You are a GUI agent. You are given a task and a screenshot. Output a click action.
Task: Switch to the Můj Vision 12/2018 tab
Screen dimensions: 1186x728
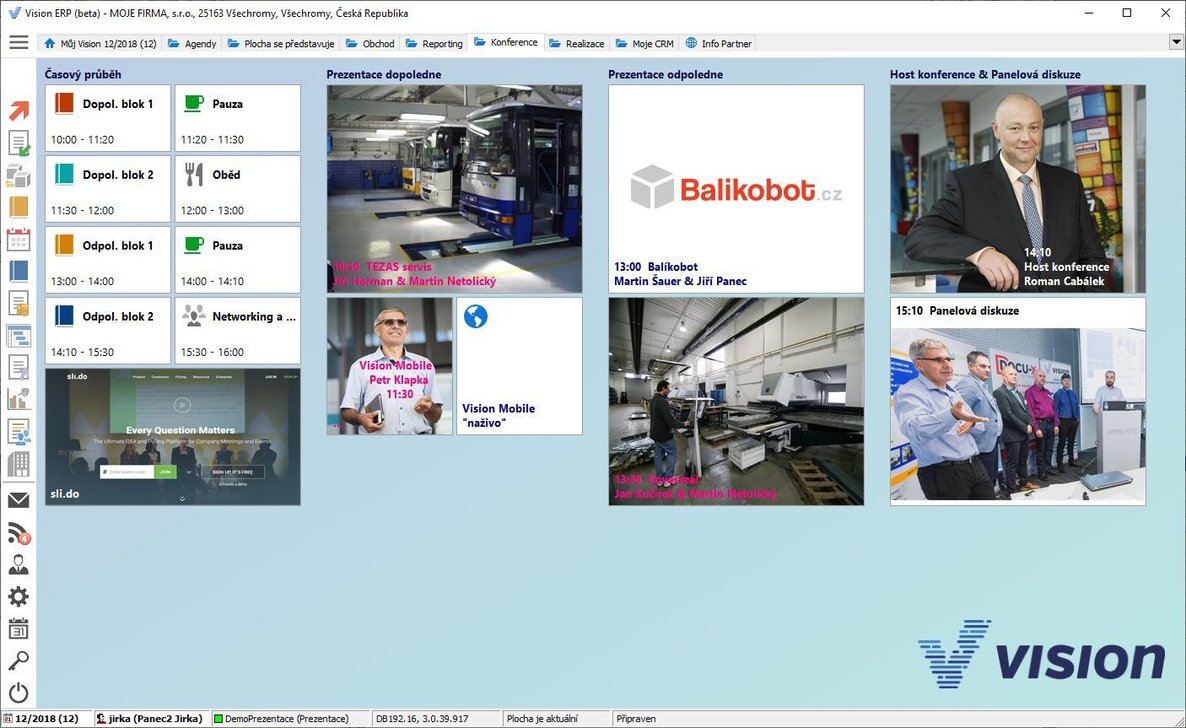101,43
